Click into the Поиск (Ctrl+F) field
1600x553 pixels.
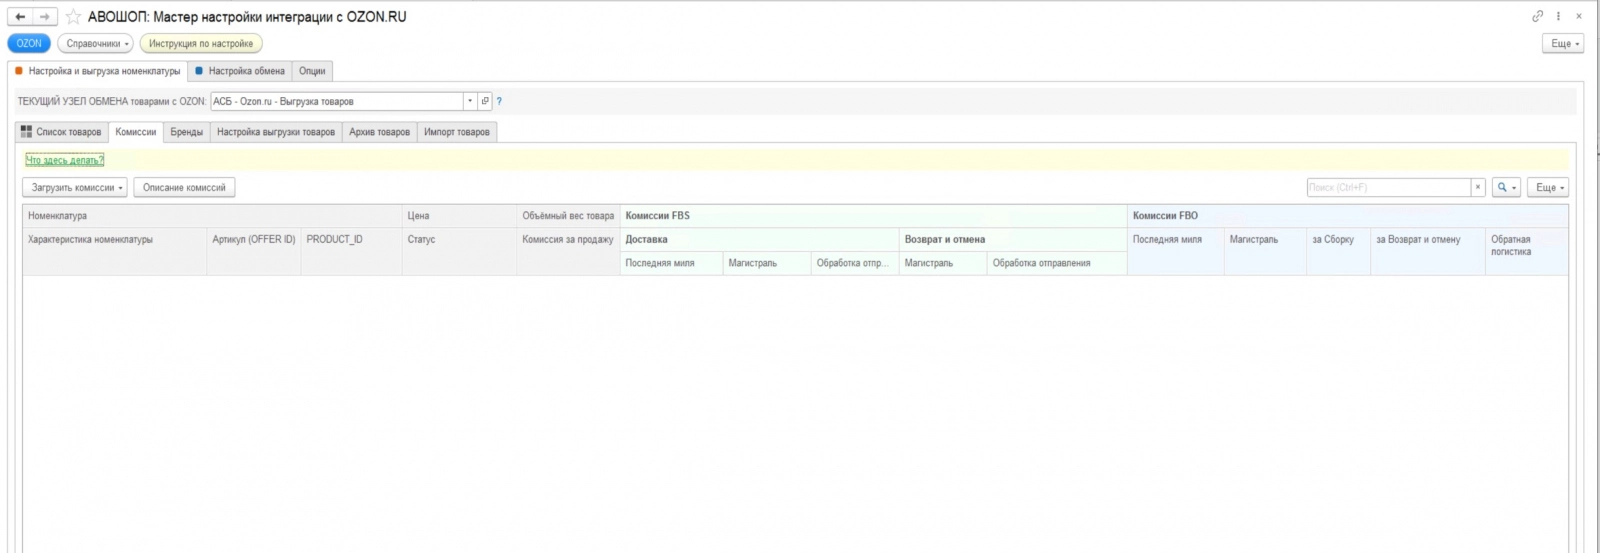click(1388, 187)
